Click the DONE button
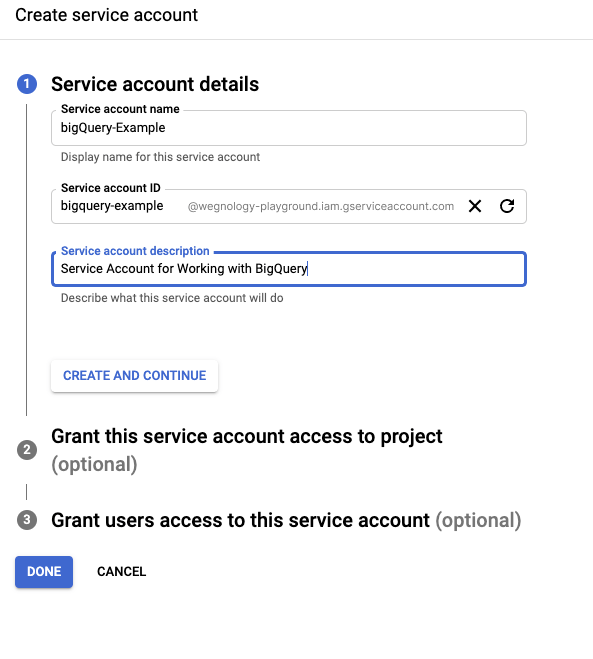 pos(44,572)
